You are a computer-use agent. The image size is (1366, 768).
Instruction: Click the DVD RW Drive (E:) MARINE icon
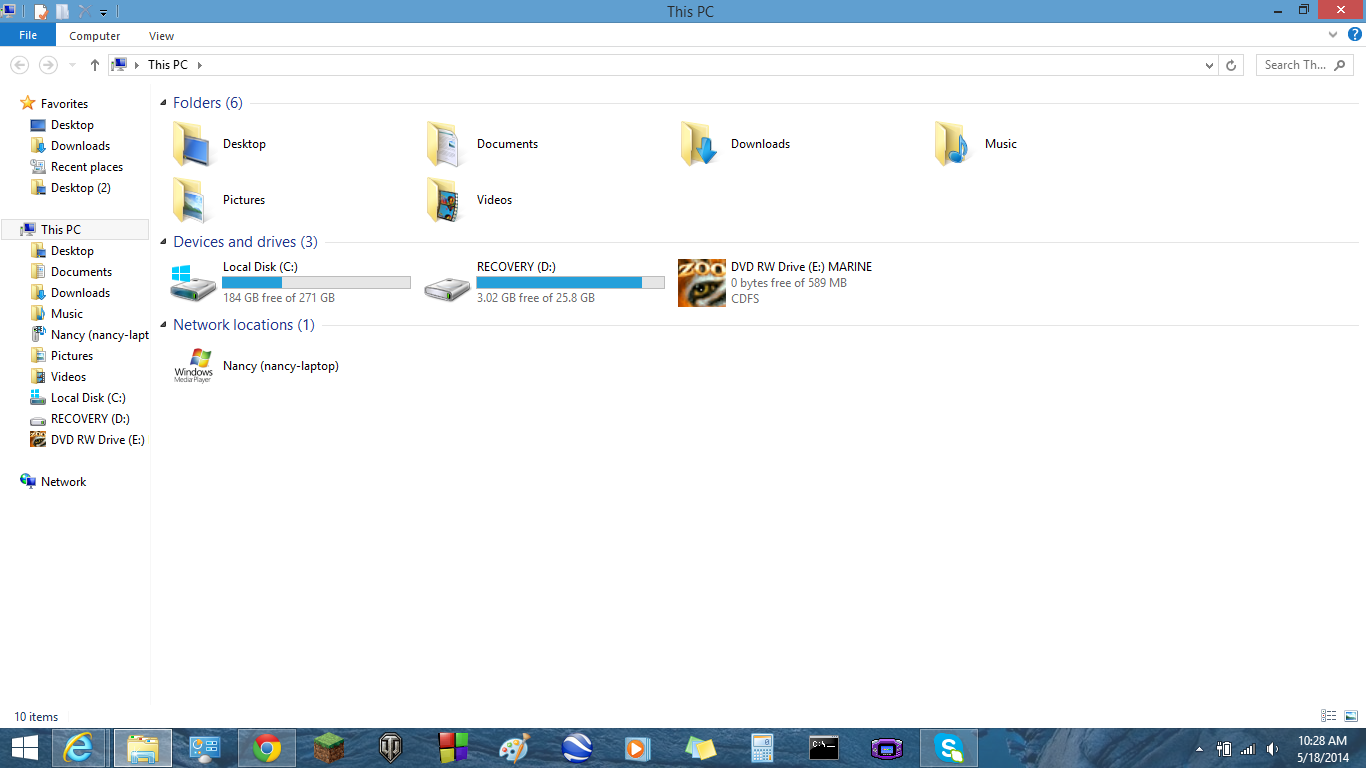[x=701, y=283]
